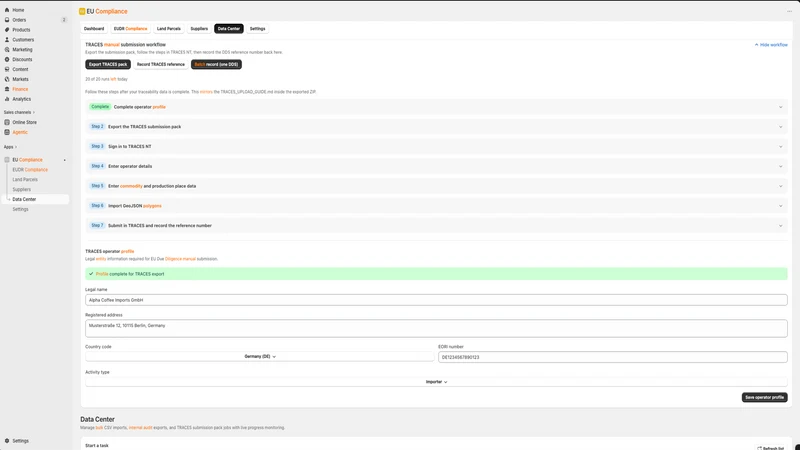Click the Data Center section heading

coord(97,419)
